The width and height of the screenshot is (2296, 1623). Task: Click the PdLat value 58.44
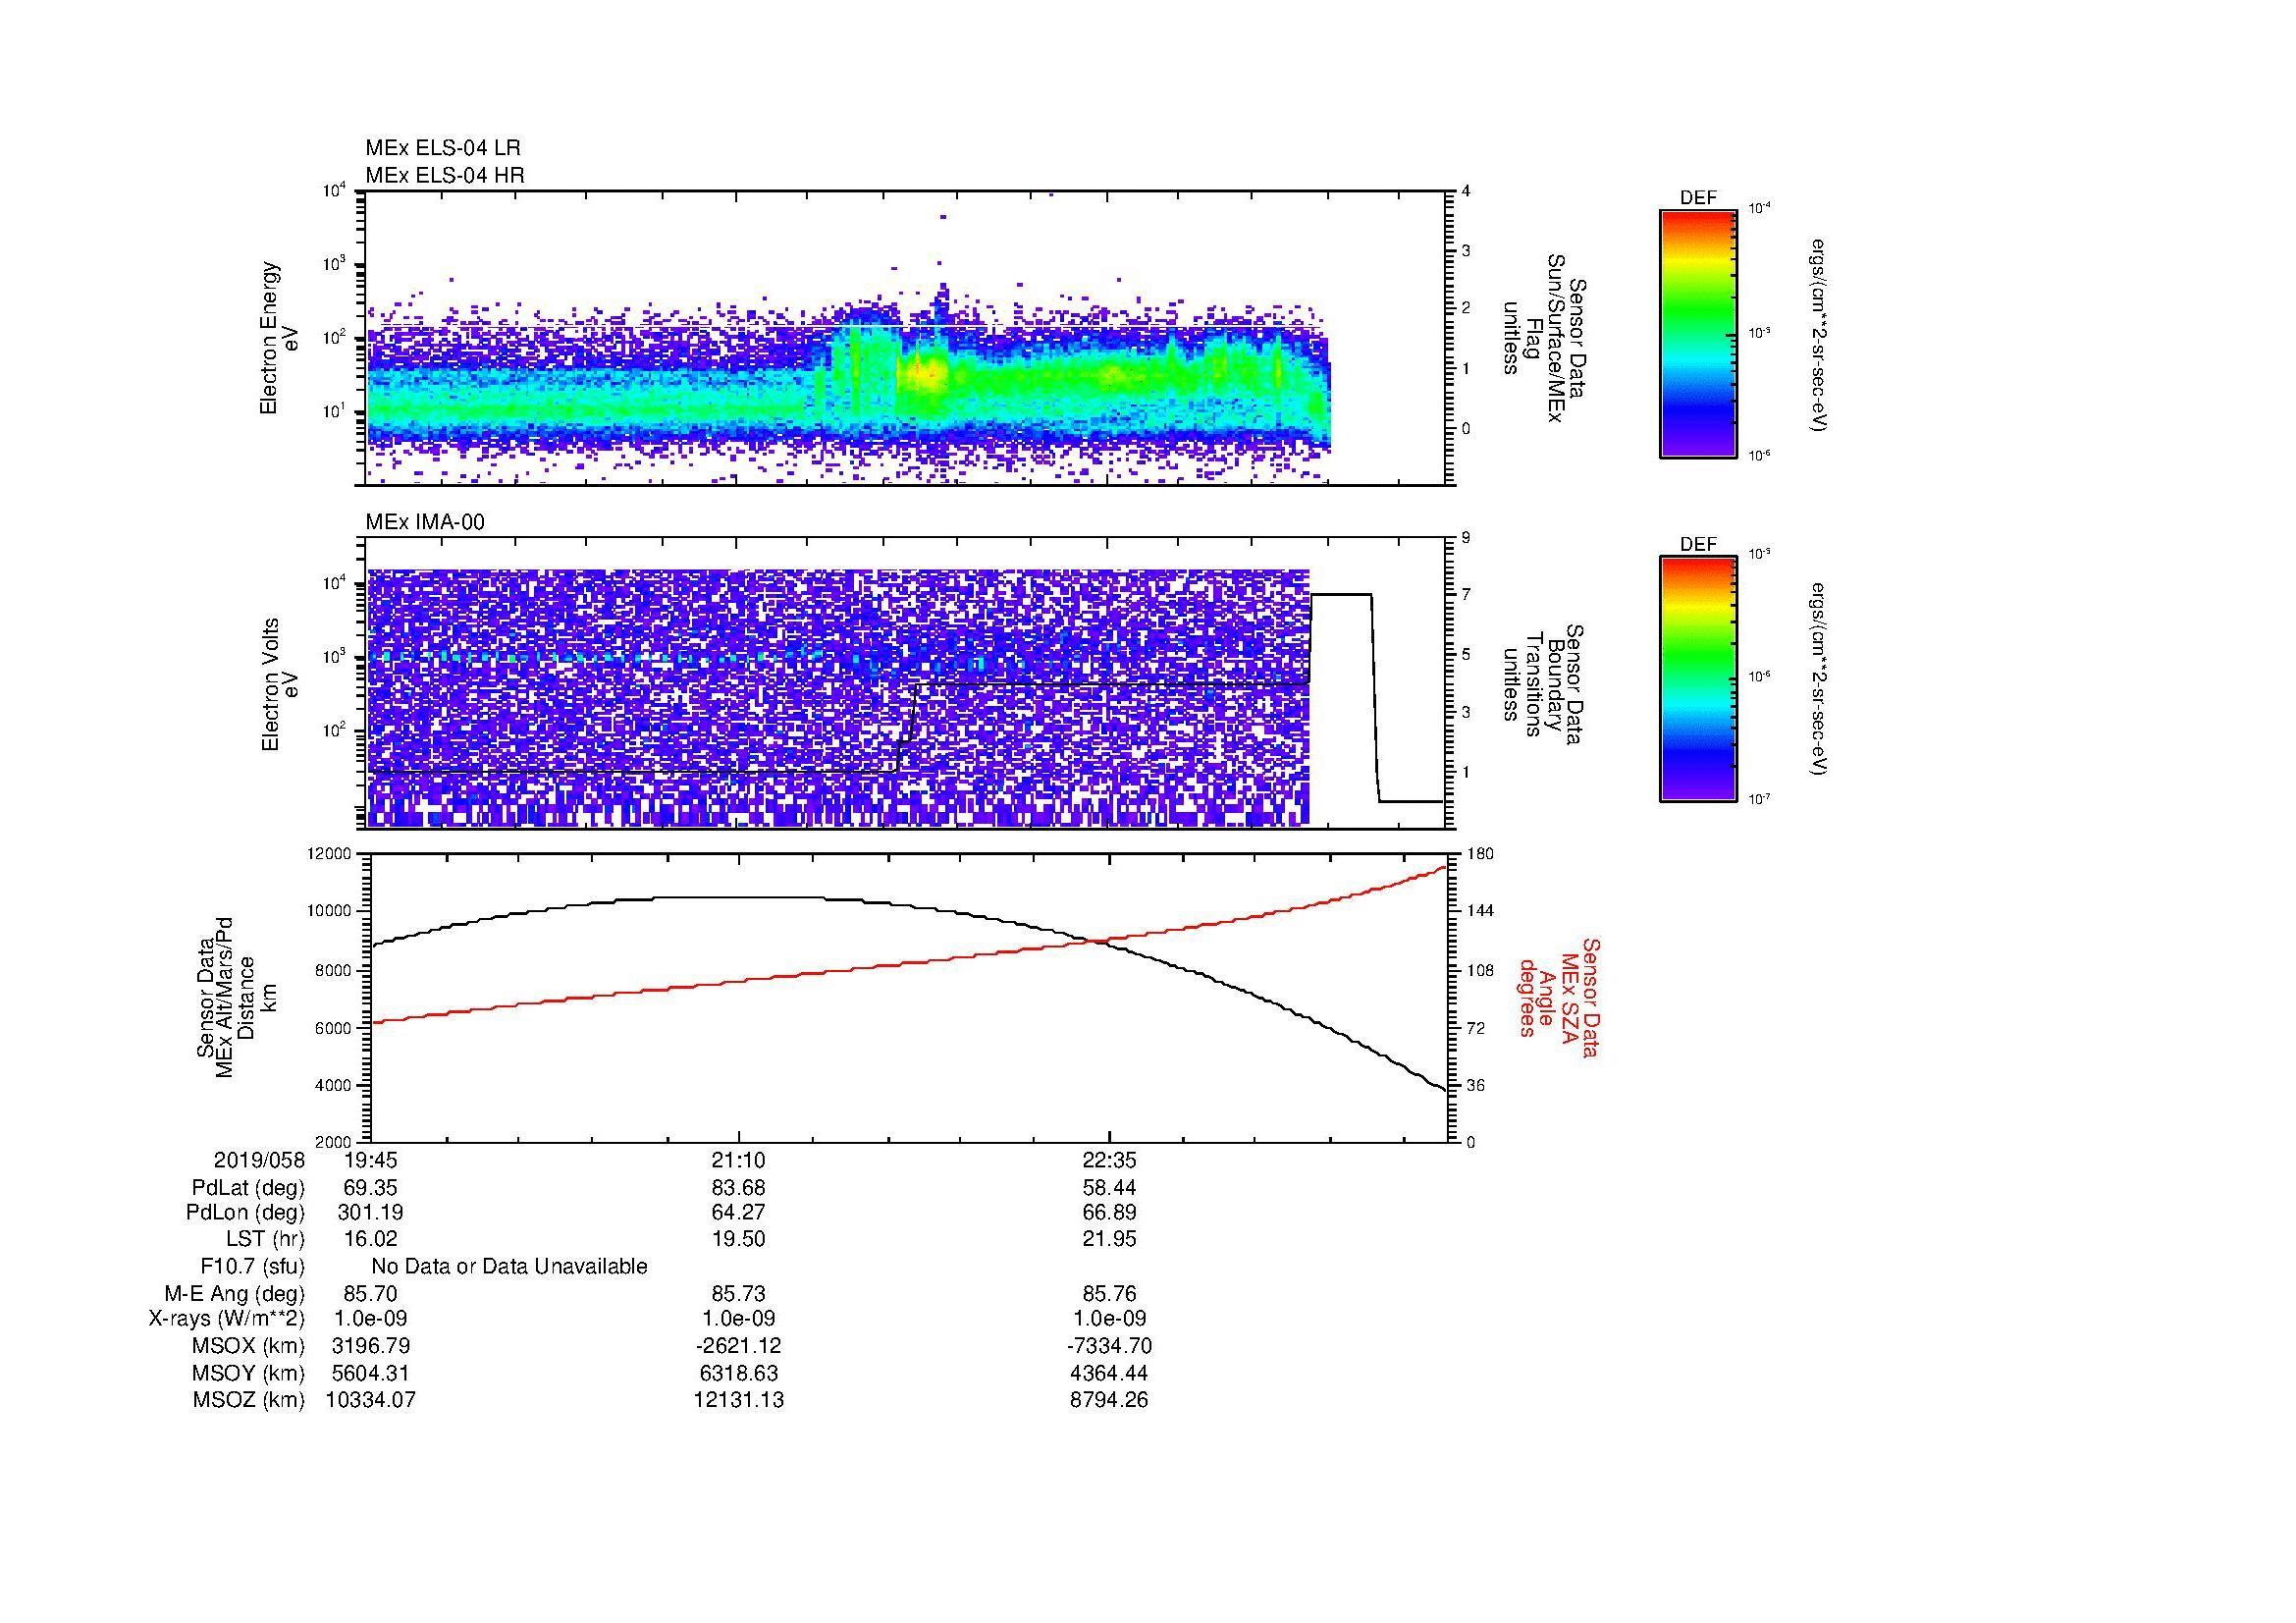(1109, 1188)
